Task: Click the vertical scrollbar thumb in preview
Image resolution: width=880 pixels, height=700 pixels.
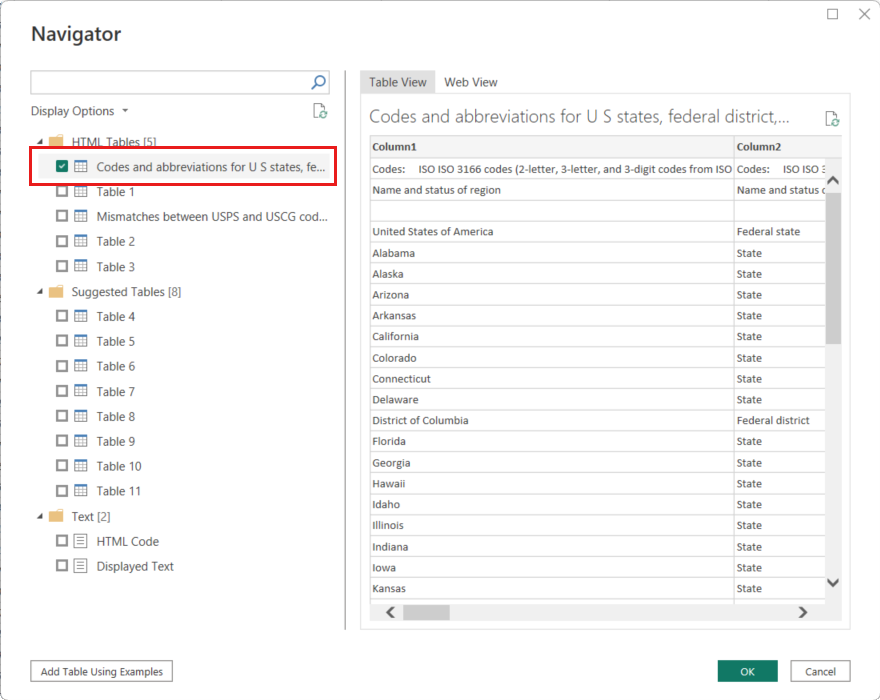Action: tap(833, 268)
